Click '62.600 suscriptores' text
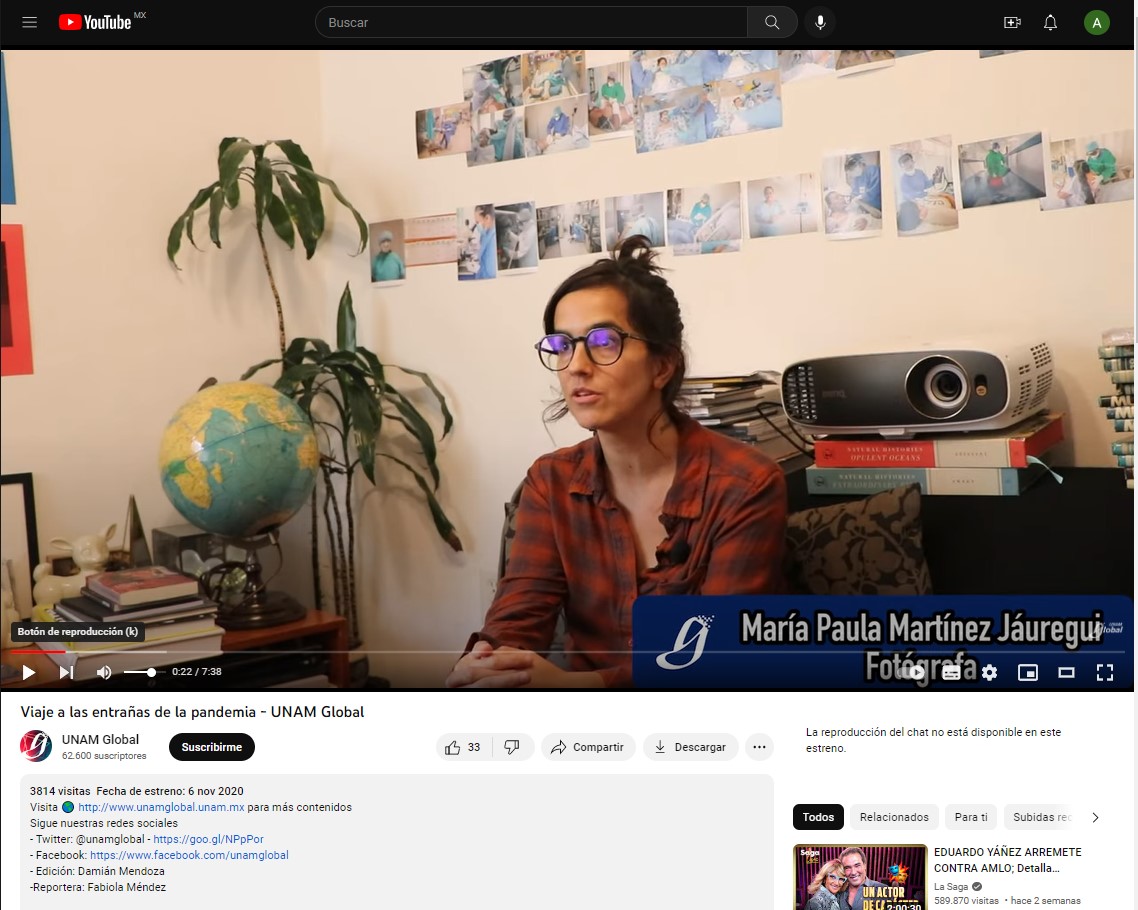 104,755
